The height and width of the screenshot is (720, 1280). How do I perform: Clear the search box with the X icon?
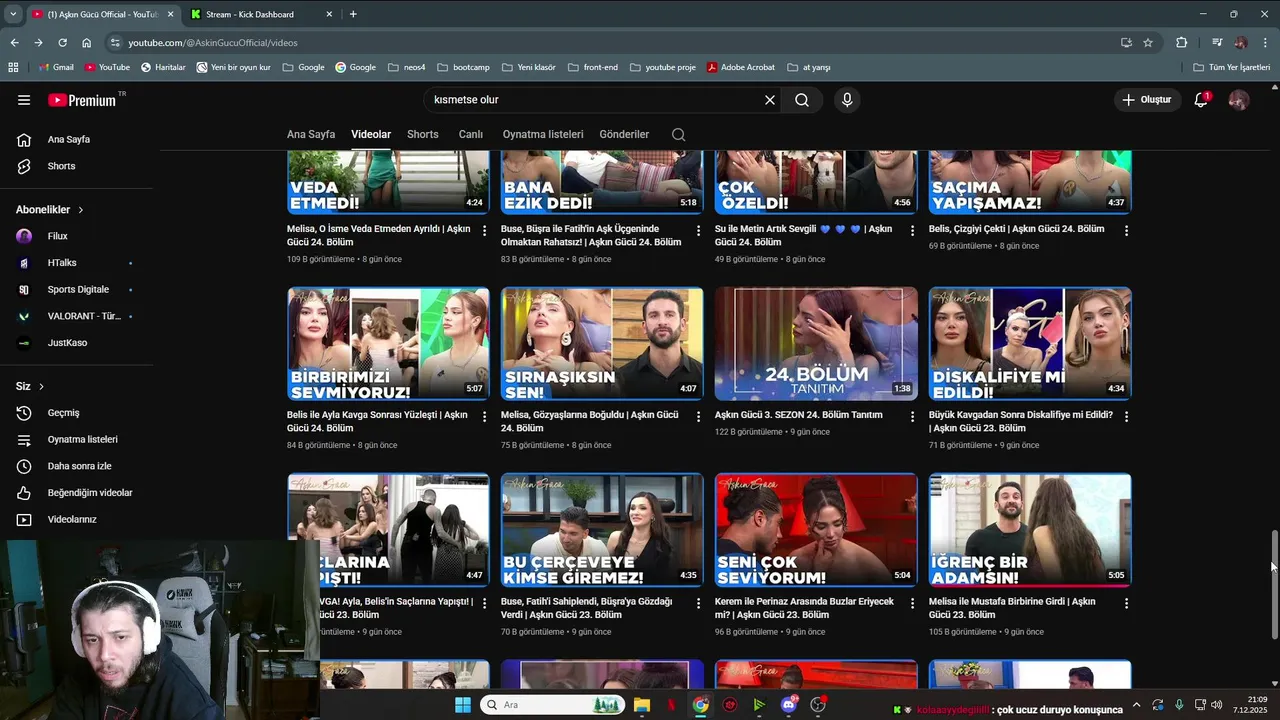pyautogui.click(x=770, y=100)
